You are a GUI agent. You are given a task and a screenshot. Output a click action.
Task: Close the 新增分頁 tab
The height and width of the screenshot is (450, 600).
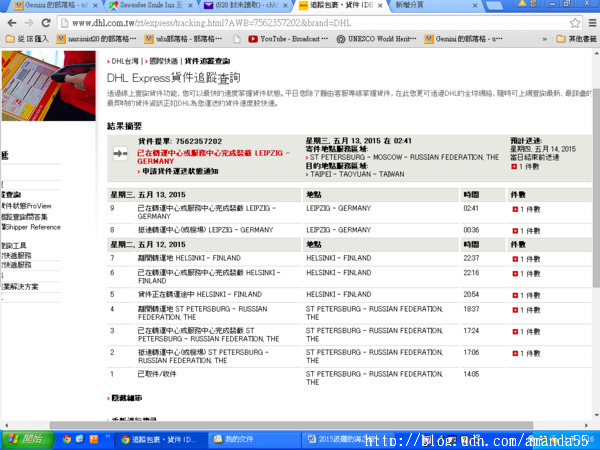(475, 6)
